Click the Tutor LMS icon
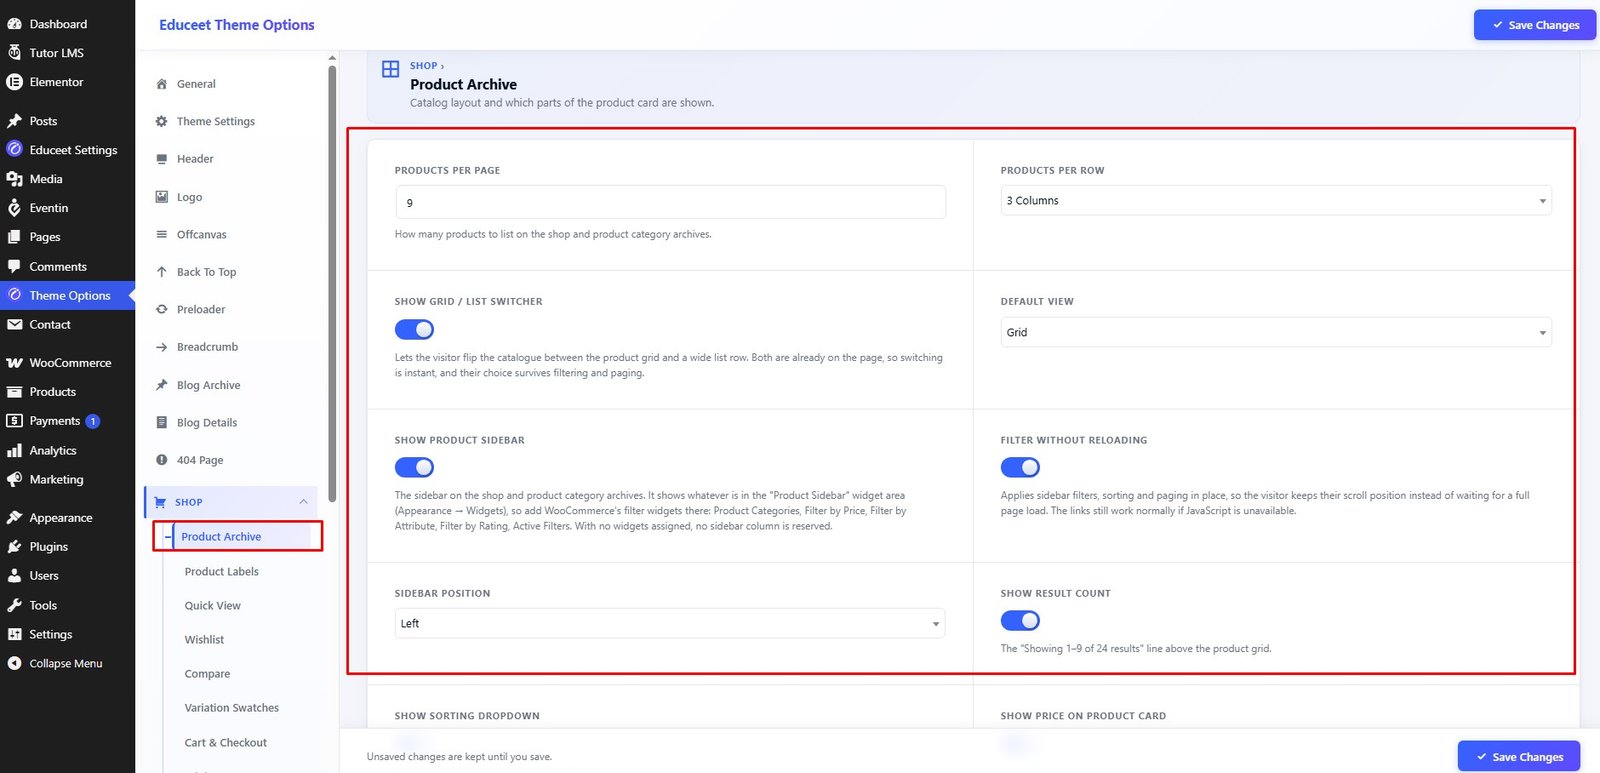The image size is (1600, 773). [14, 53]
